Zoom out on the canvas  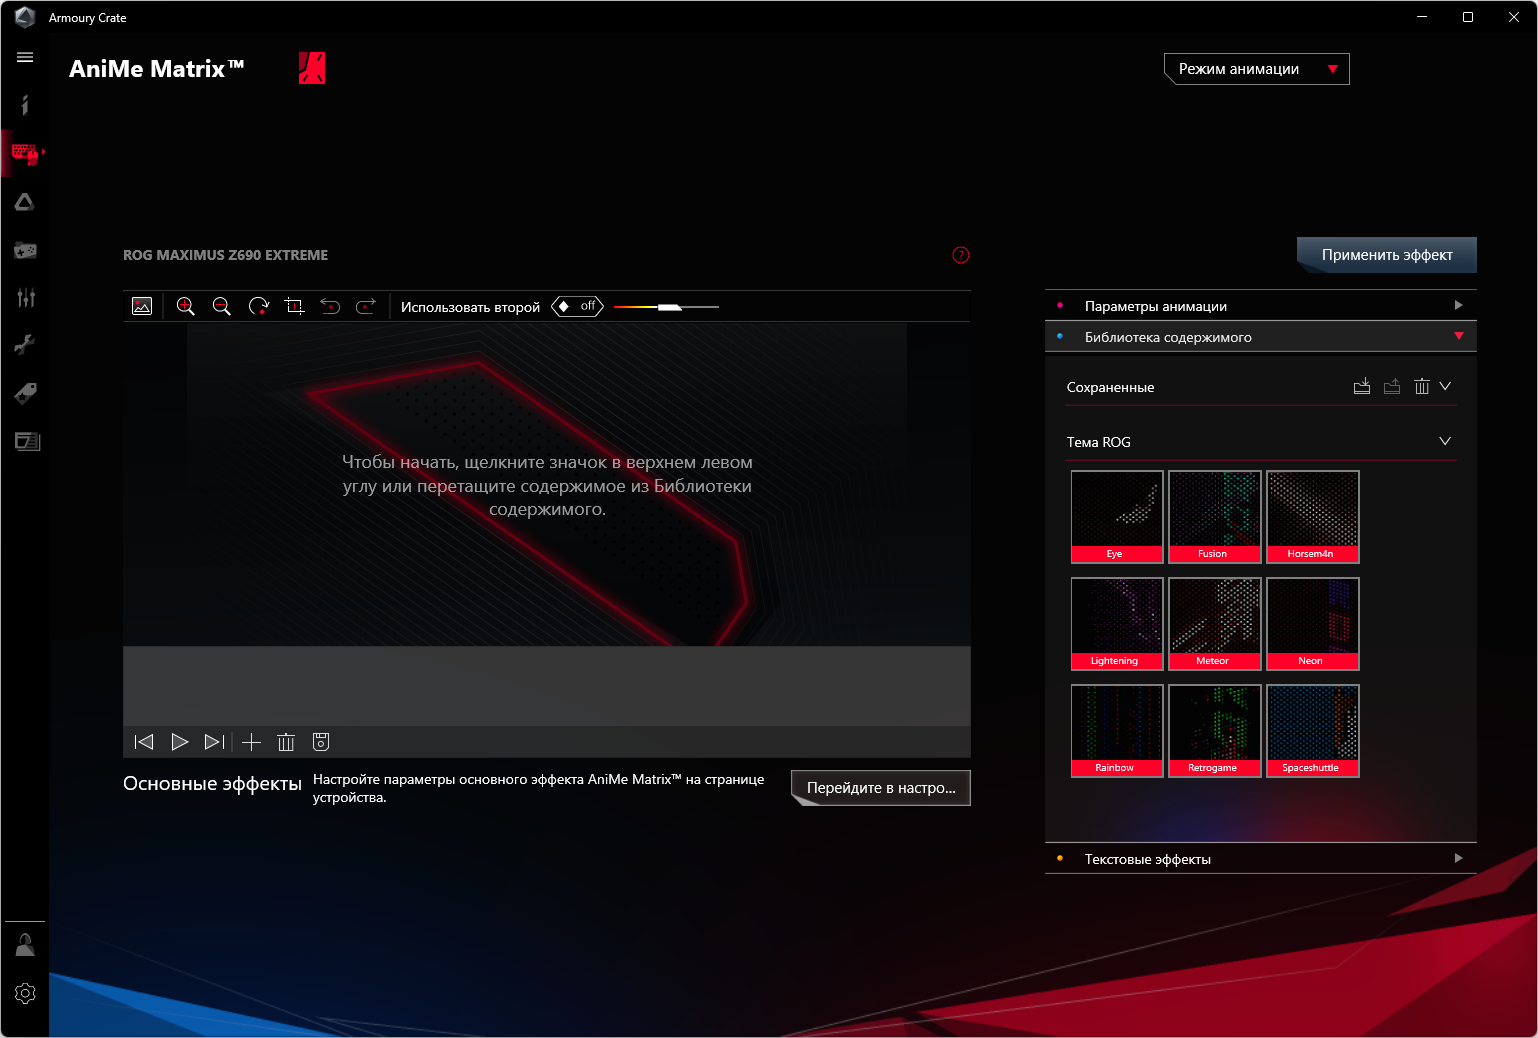(222, 306)
